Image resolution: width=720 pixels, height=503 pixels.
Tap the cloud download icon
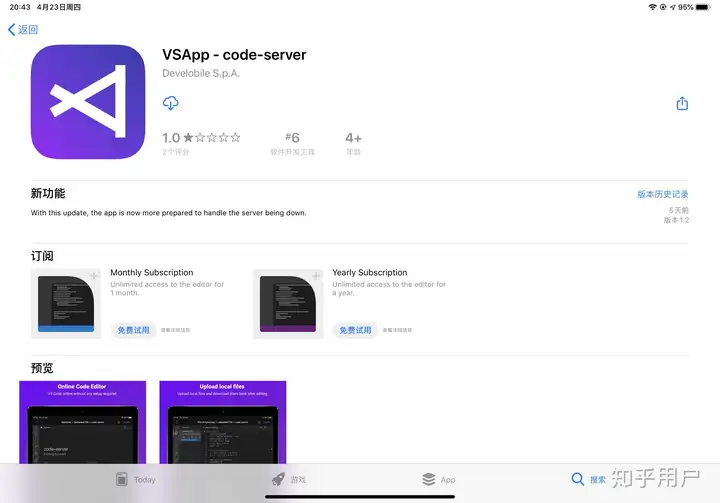point(170,103)
